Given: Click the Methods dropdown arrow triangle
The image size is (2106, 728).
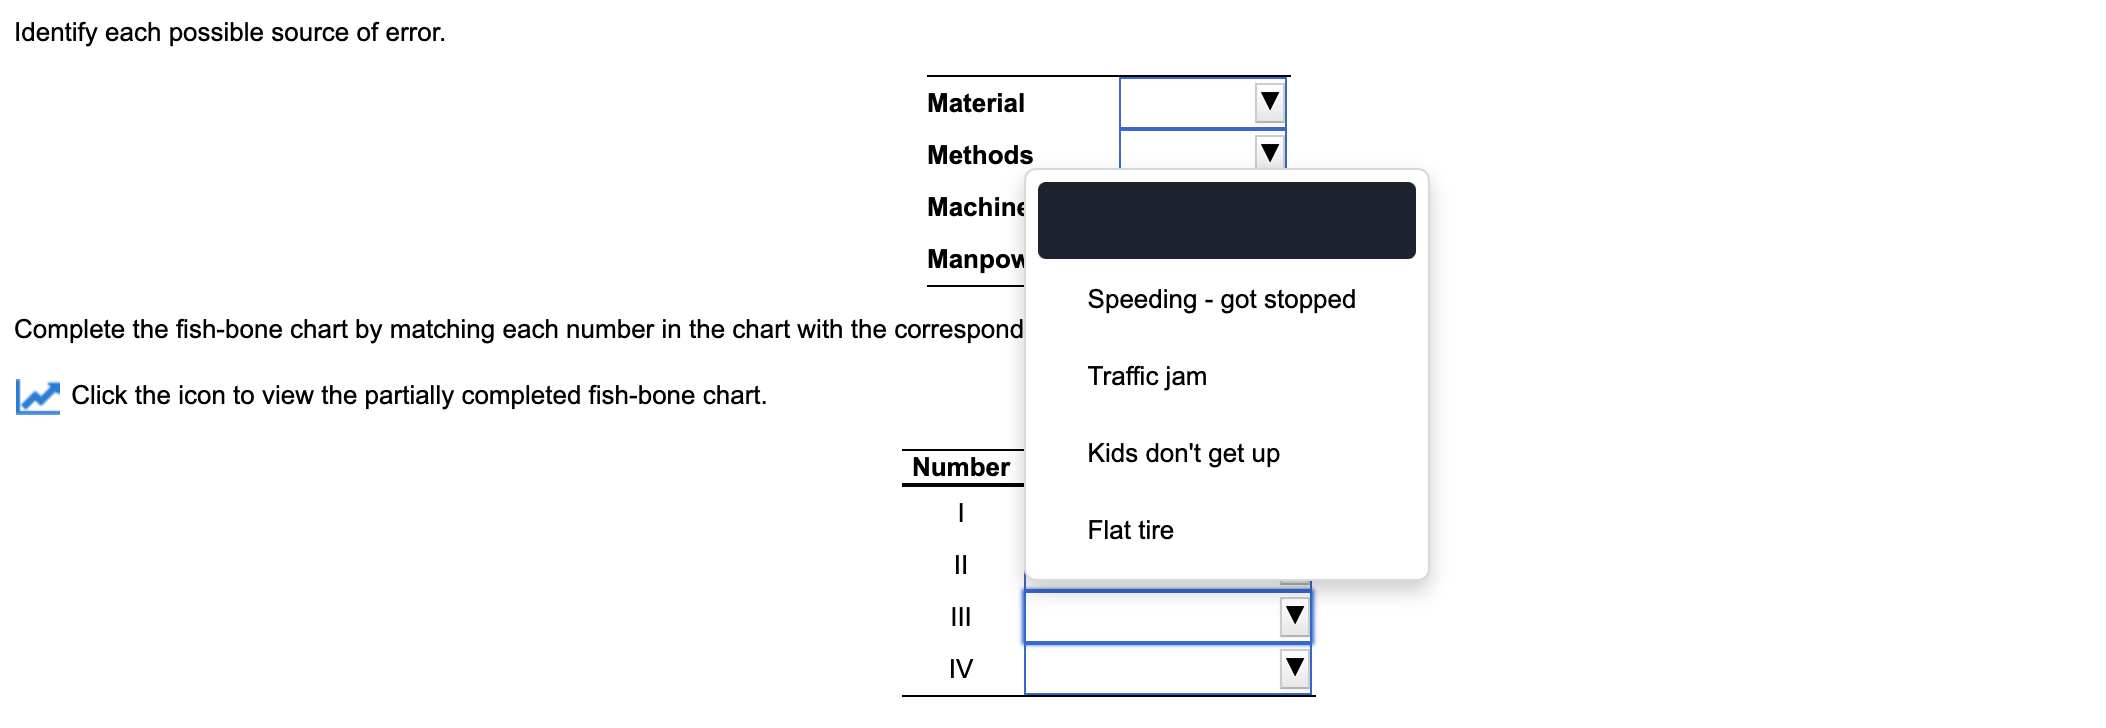Looking at the screenshot, I should 1268,153.
